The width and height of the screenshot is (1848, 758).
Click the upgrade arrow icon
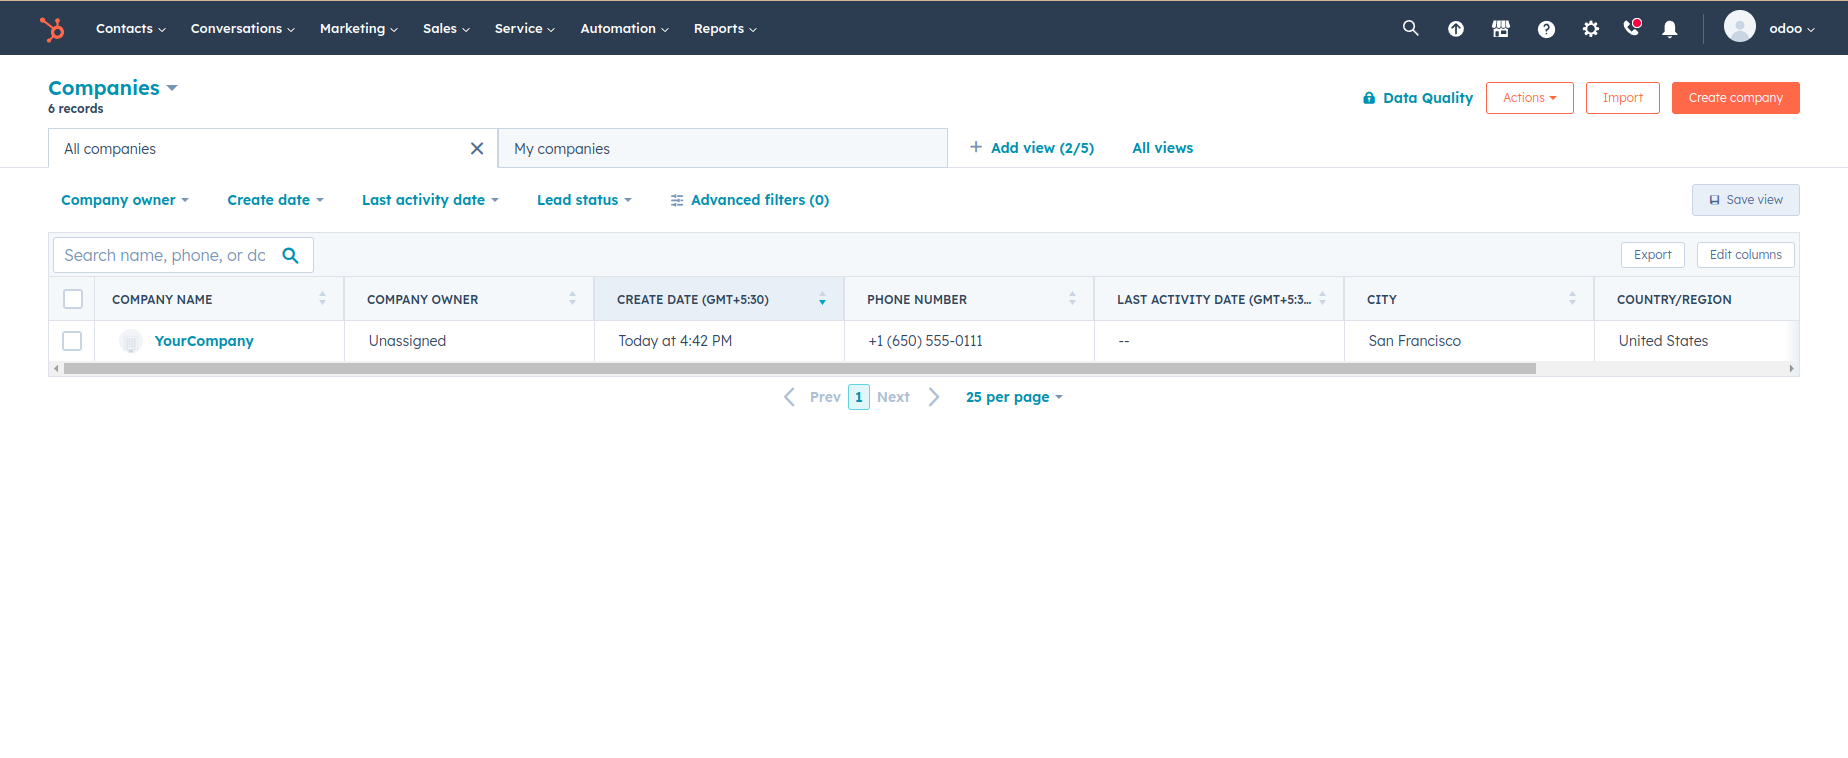1456,29
